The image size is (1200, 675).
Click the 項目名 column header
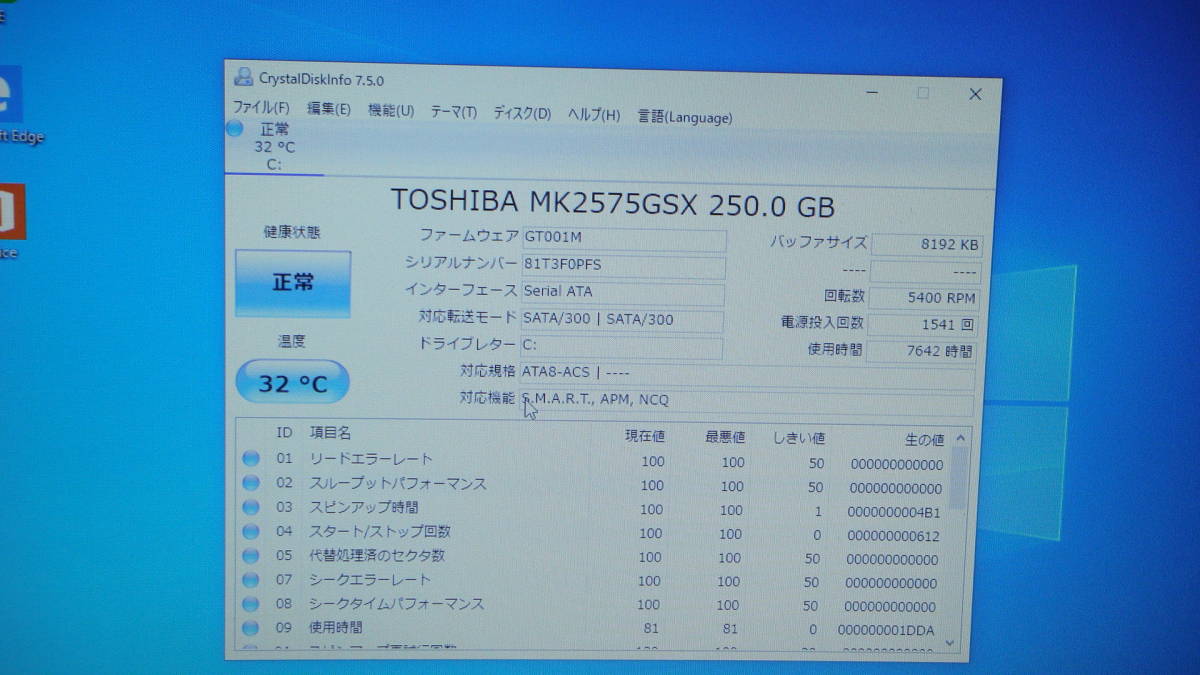coord(330,432)
